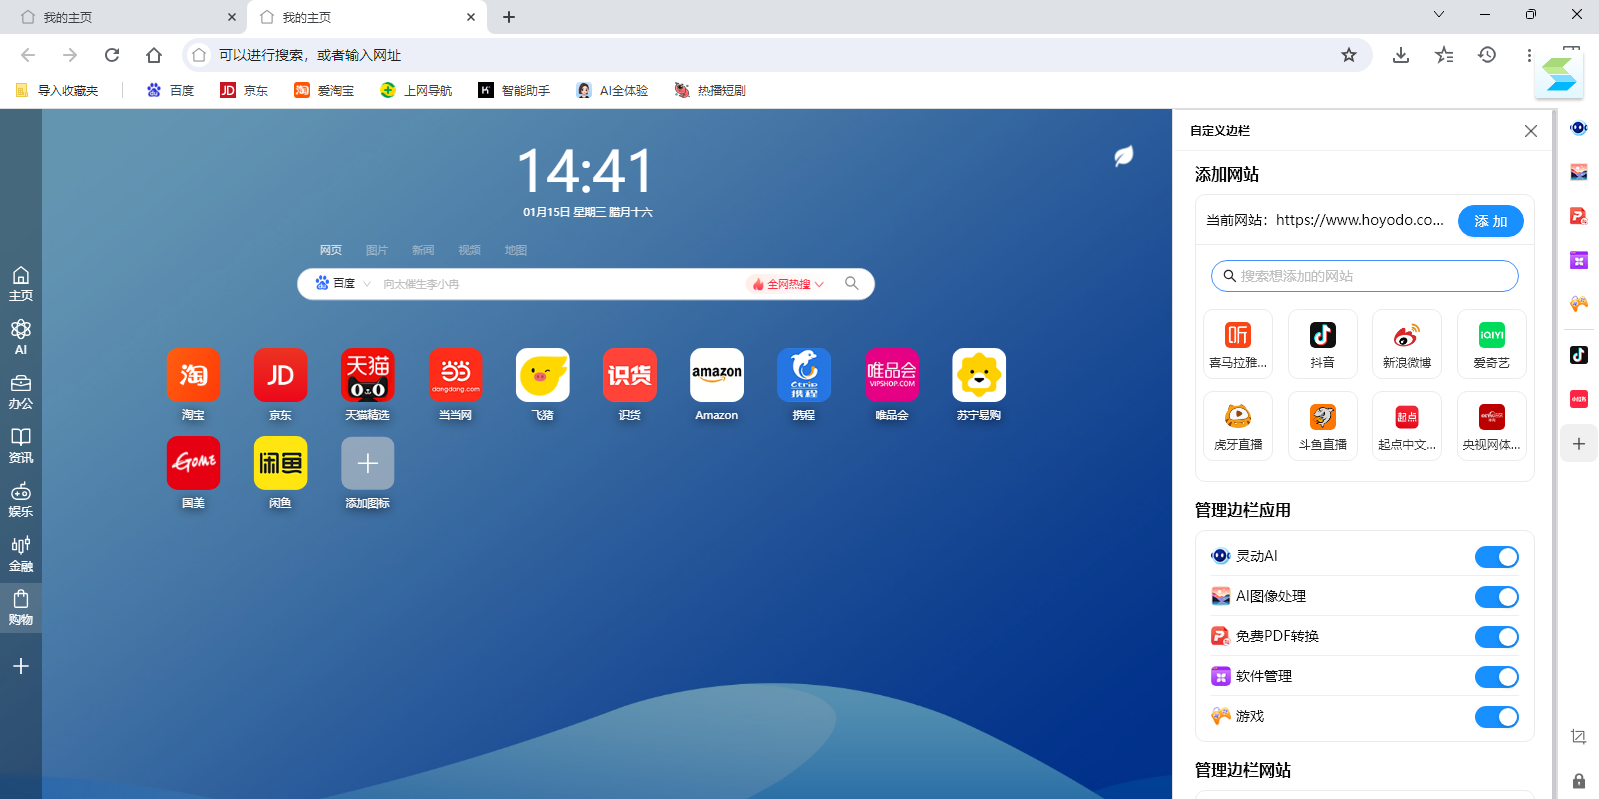
Task: Bookmark this page with the star icon
Action: (1349, 55)
